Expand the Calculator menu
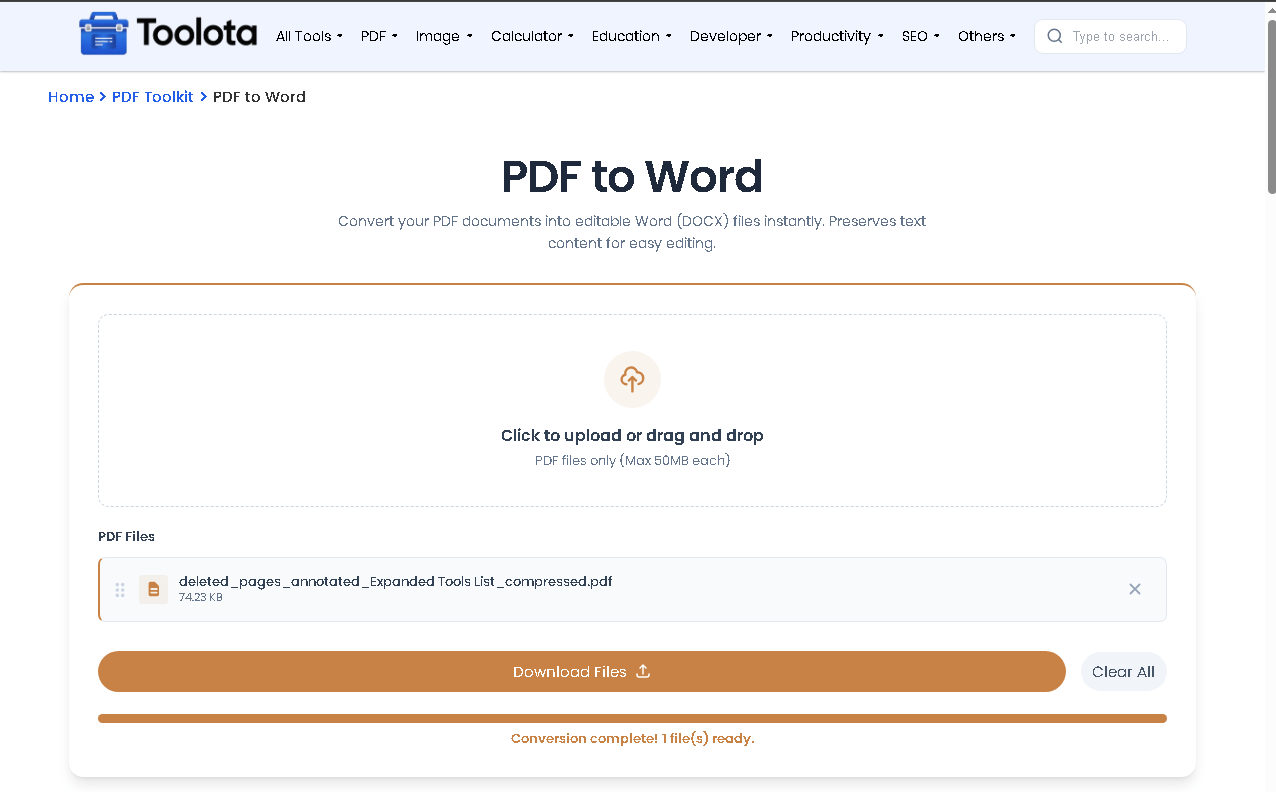 coord(532,36)
